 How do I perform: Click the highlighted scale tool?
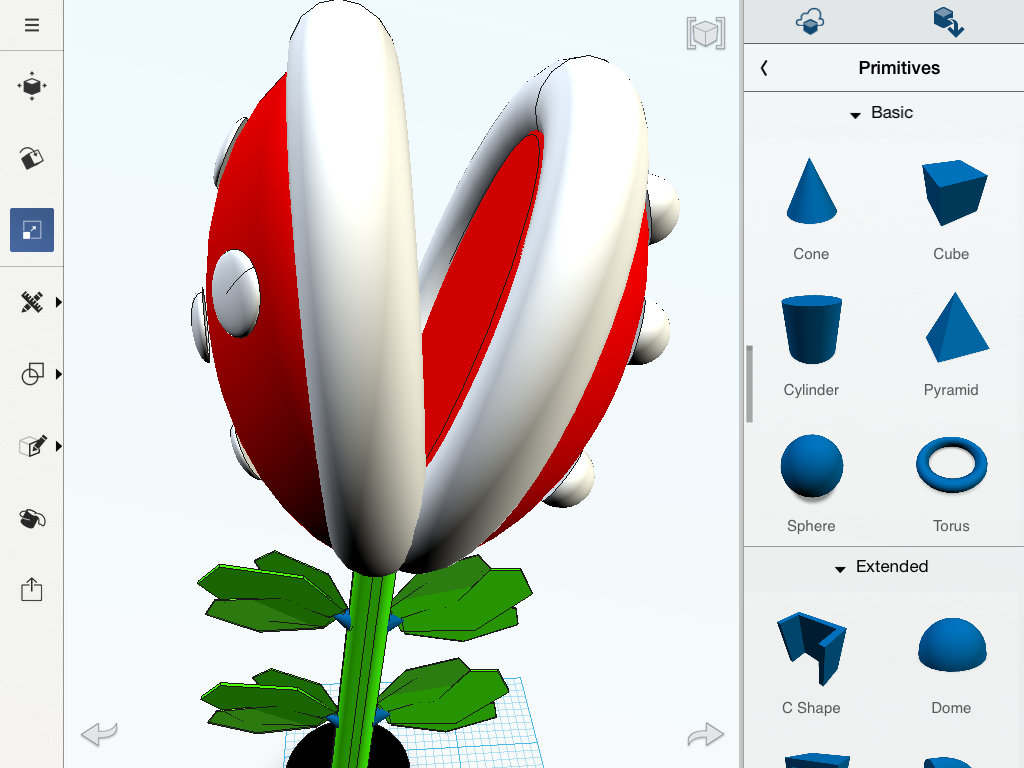coord(31,230)
